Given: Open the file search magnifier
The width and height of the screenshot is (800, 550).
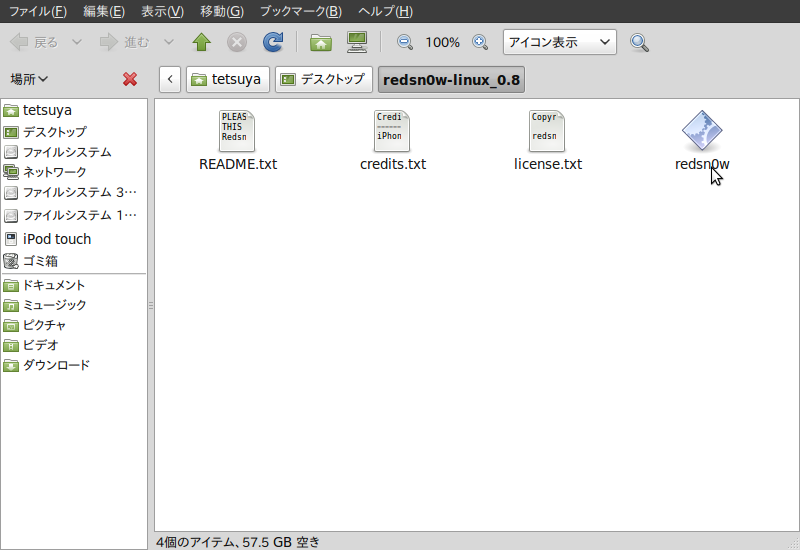Looking at the screenshot, I should (639, 43).
